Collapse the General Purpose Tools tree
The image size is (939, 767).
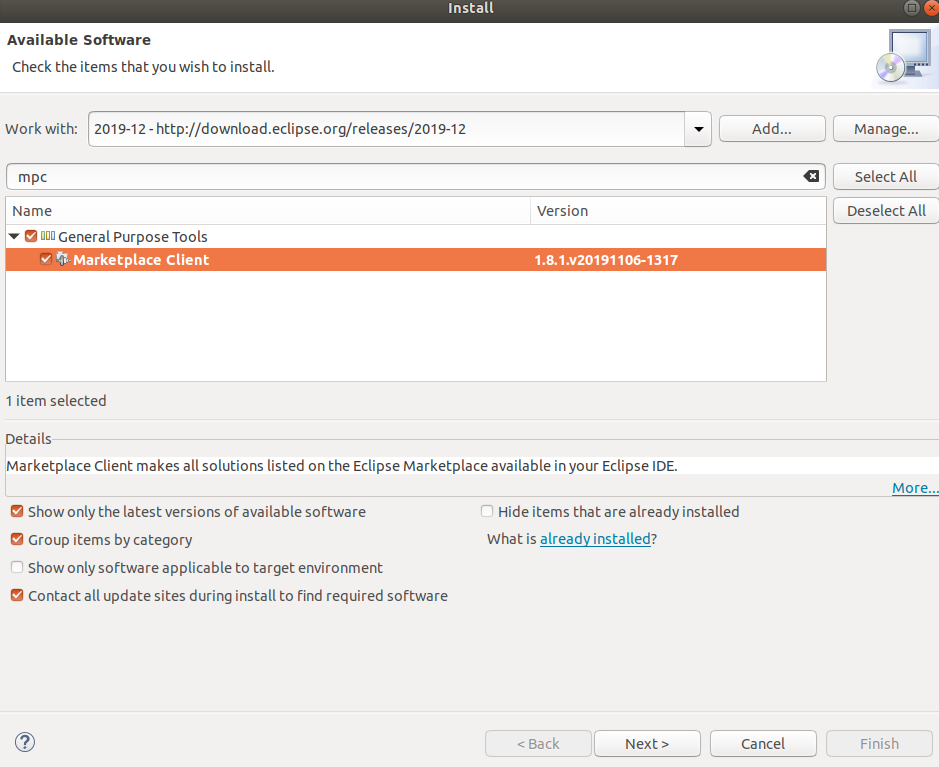tap(13, 236)
